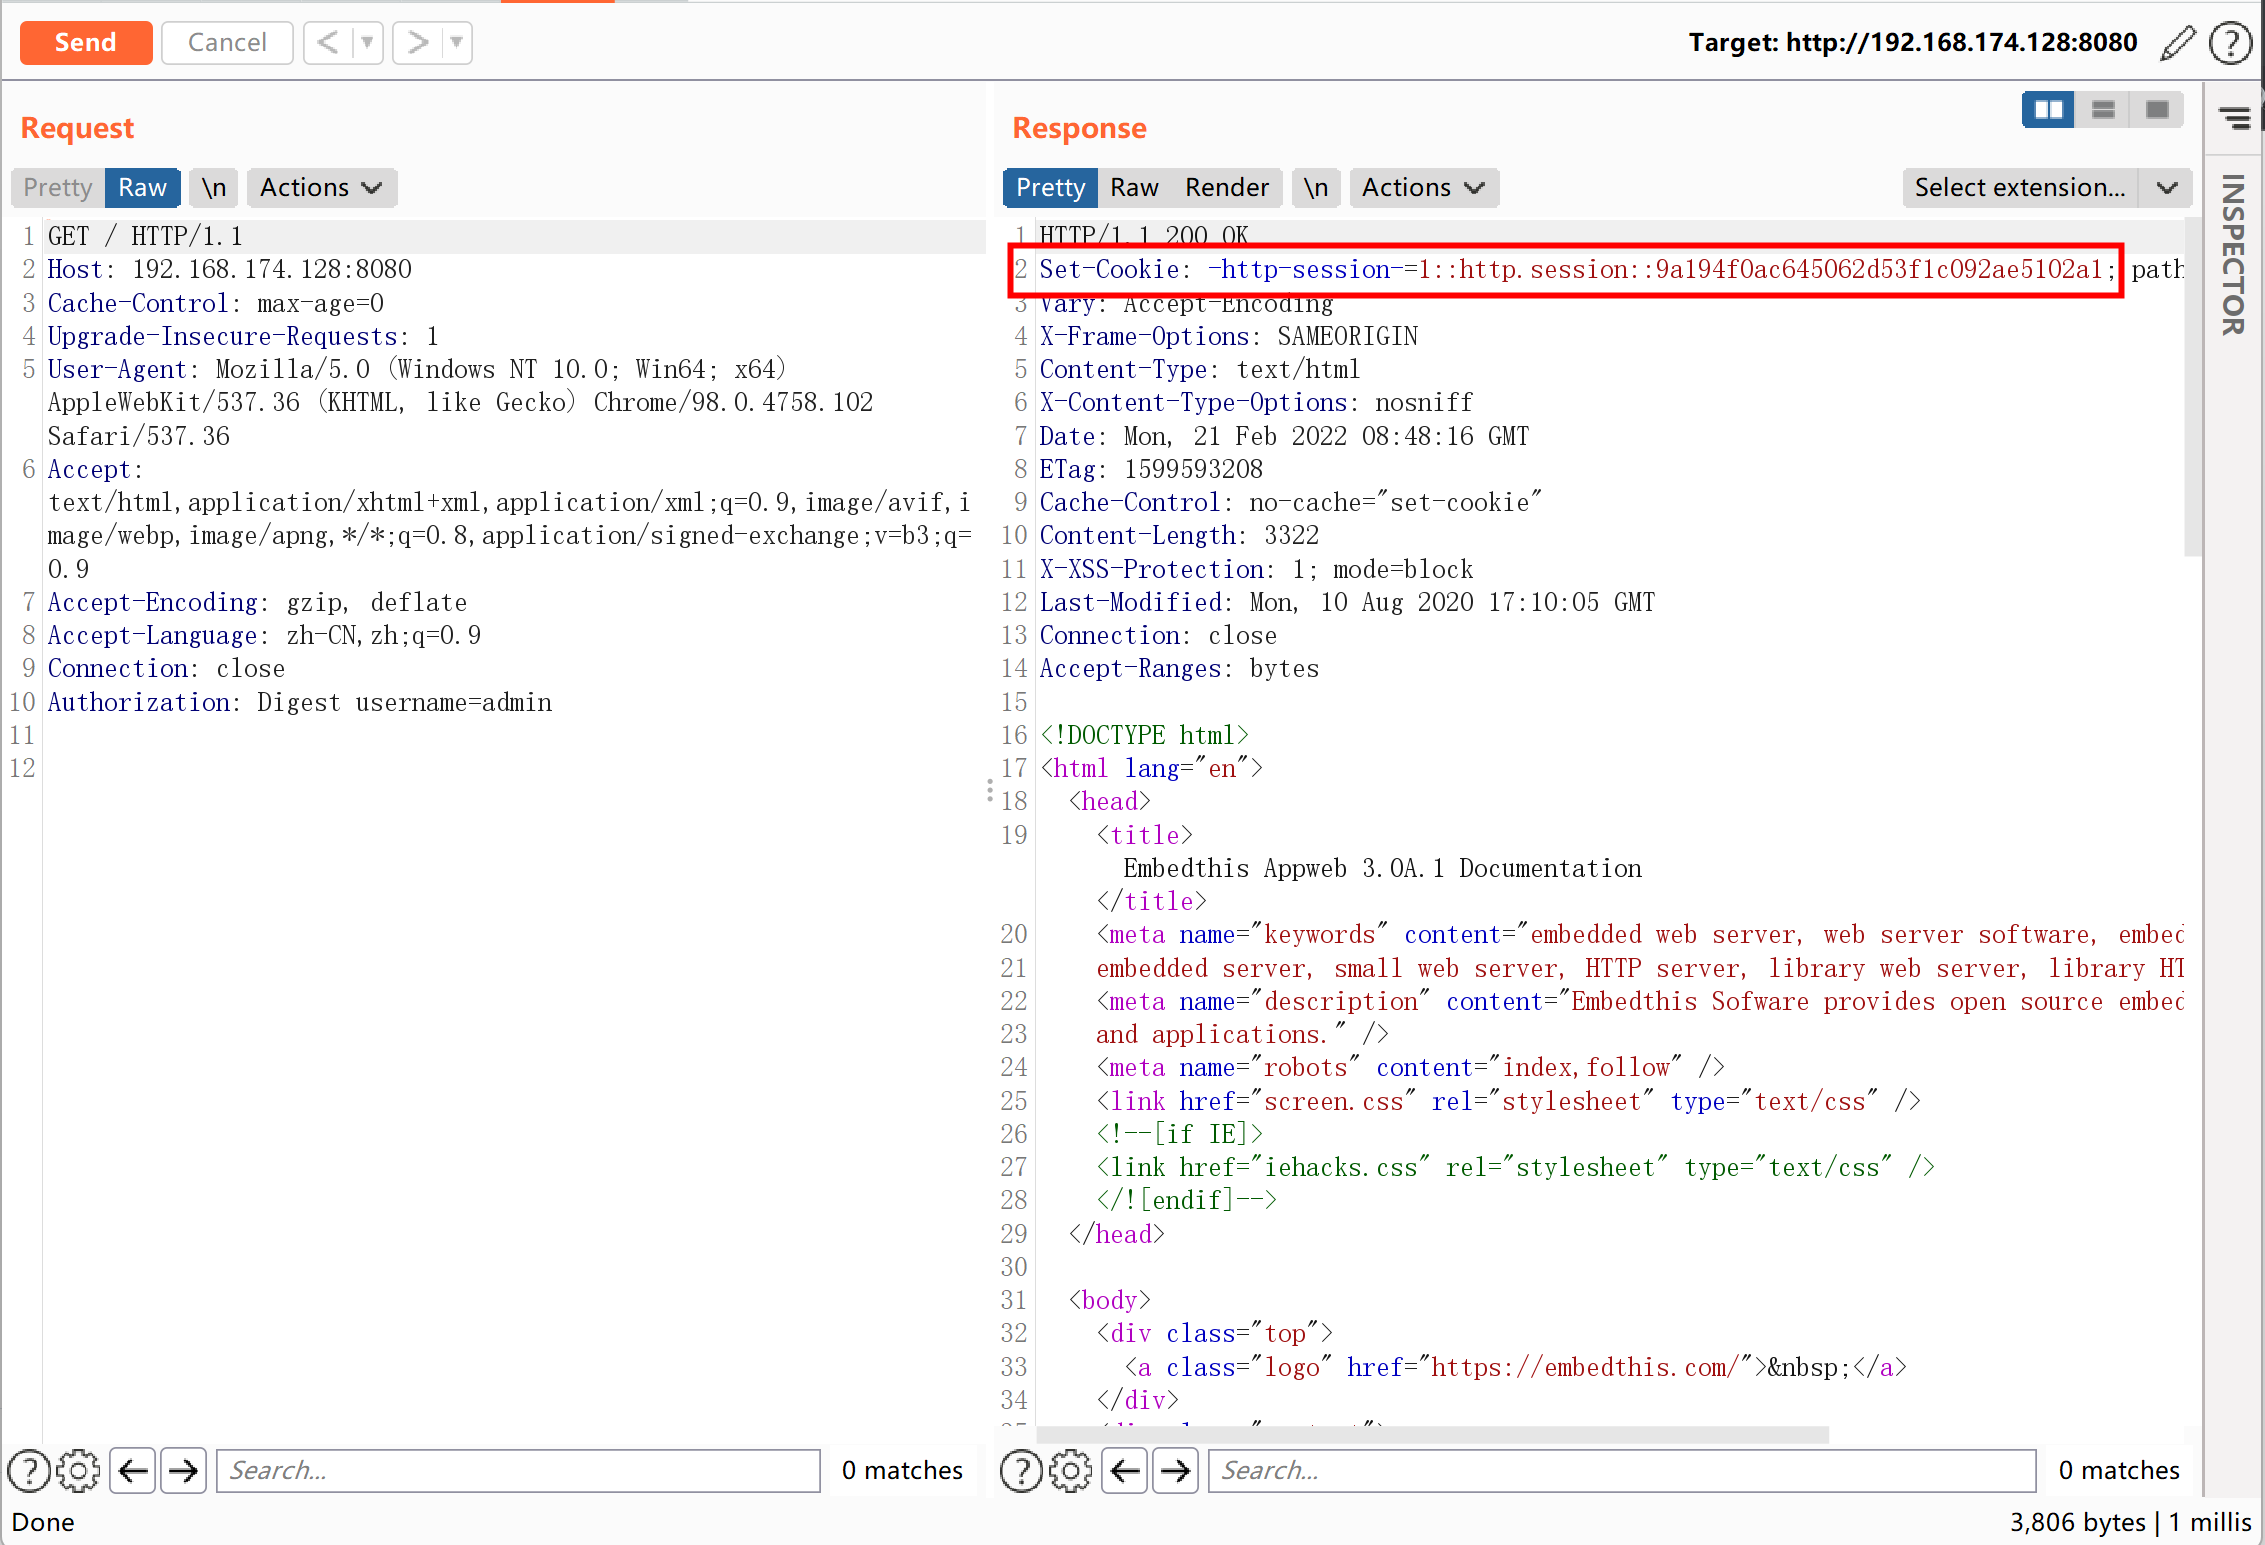Switch response to Raw tab
Viewport: 2265px width, 1545px height.
click(x=1134, y=188)
